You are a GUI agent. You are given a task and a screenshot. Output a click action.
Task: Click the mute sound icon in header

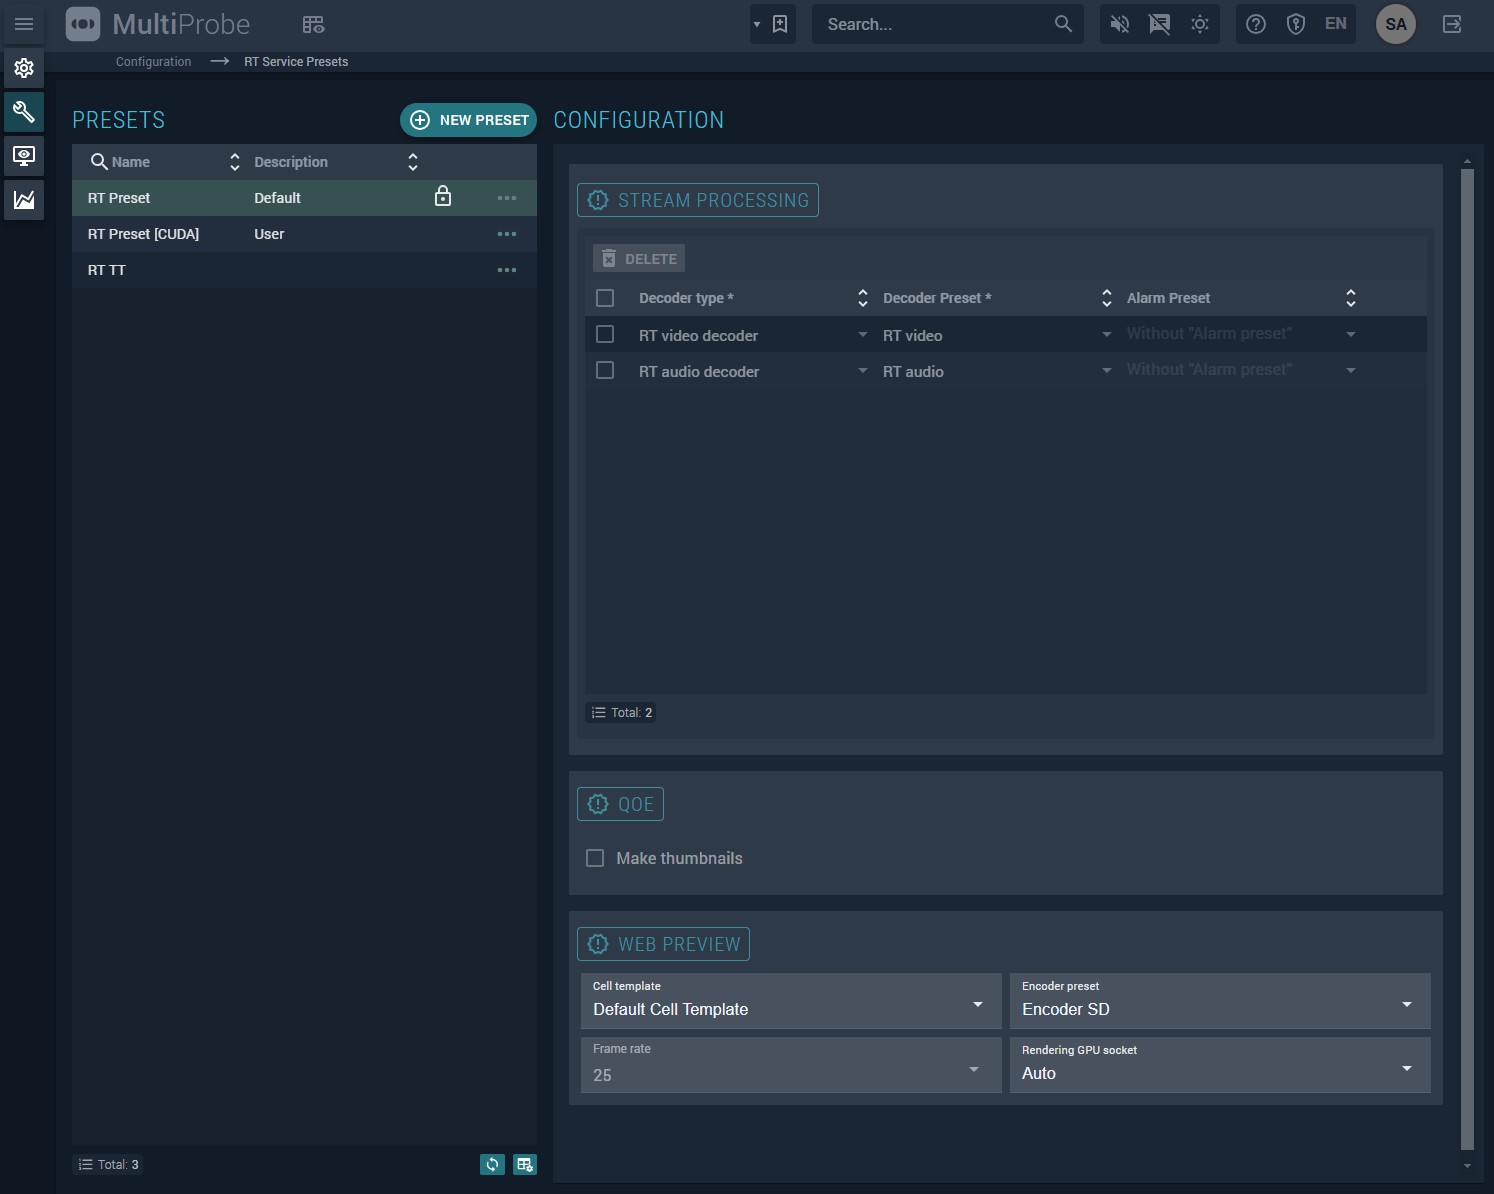[x=1120, y=24]
